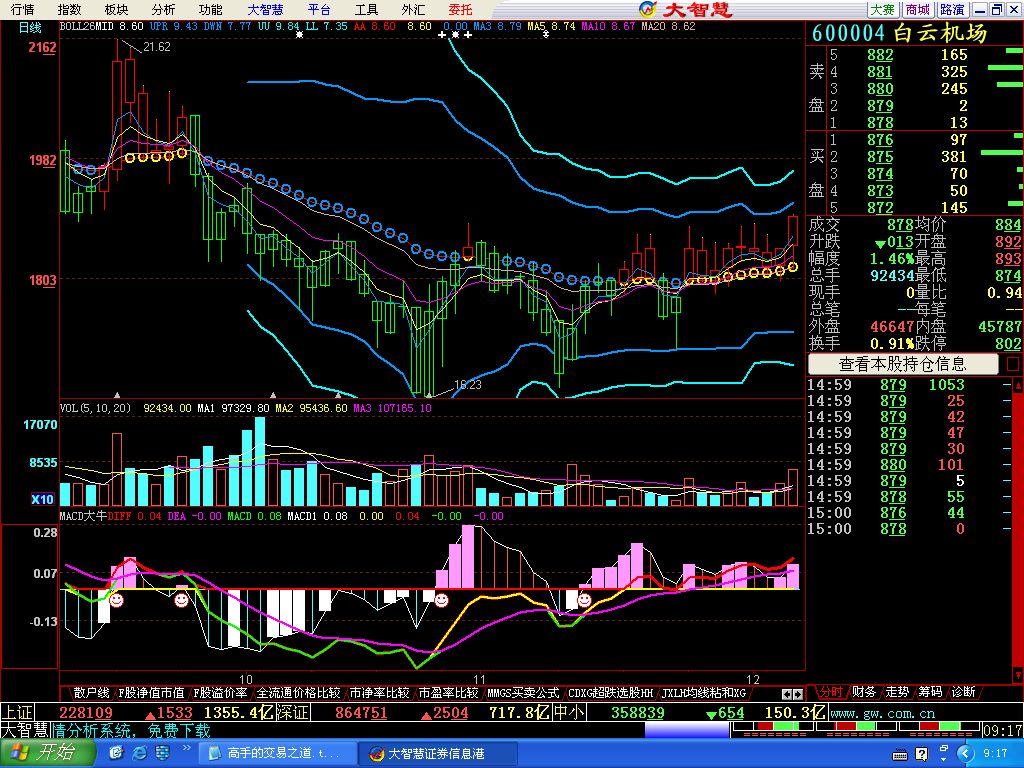Click the 16.23 low price annotation
1024x768 pixels.
[x=468, y=385]
